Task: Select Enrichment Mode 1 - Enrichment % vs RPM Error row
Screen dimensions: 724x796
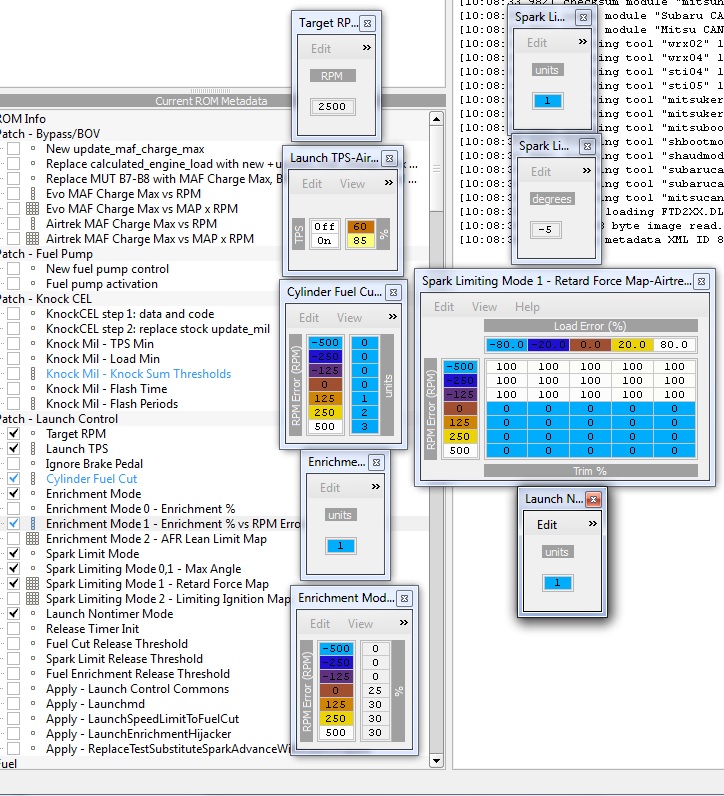Action: click(x=173, y=524)
